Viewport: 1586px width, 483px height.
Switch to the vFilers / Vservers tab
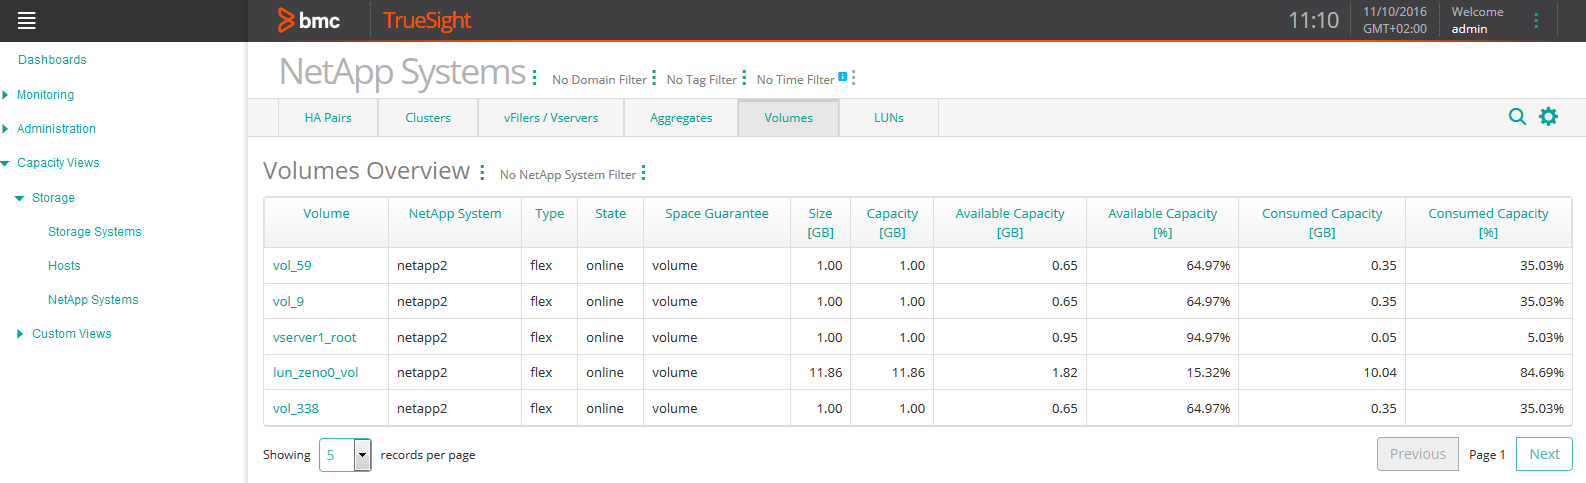(551, 118)
